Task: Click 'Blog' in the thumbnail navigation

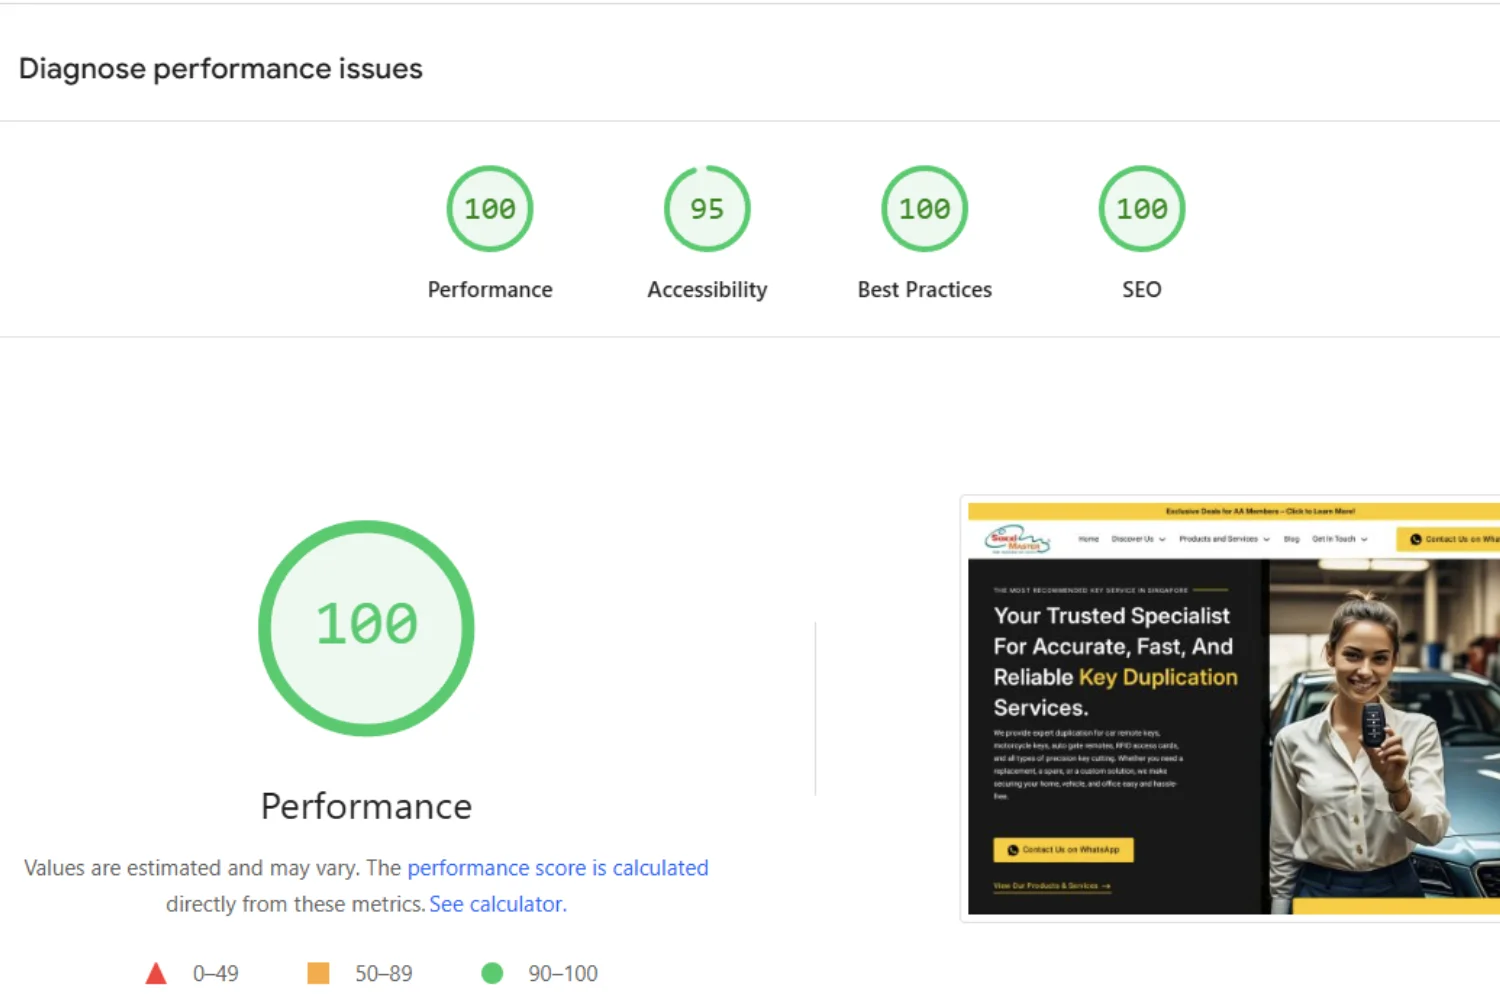Action: coord(1291,539)
